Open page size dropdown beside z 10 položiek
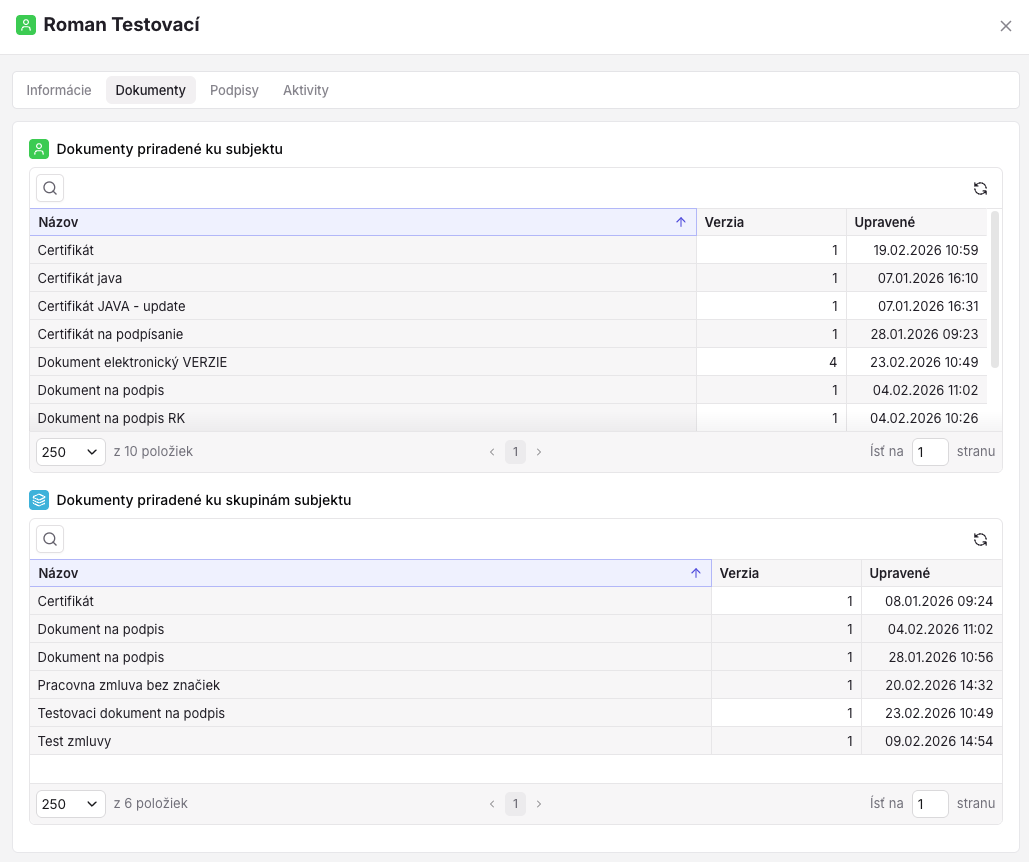This screenshot has width=1029, height=862. coord(71,452)
